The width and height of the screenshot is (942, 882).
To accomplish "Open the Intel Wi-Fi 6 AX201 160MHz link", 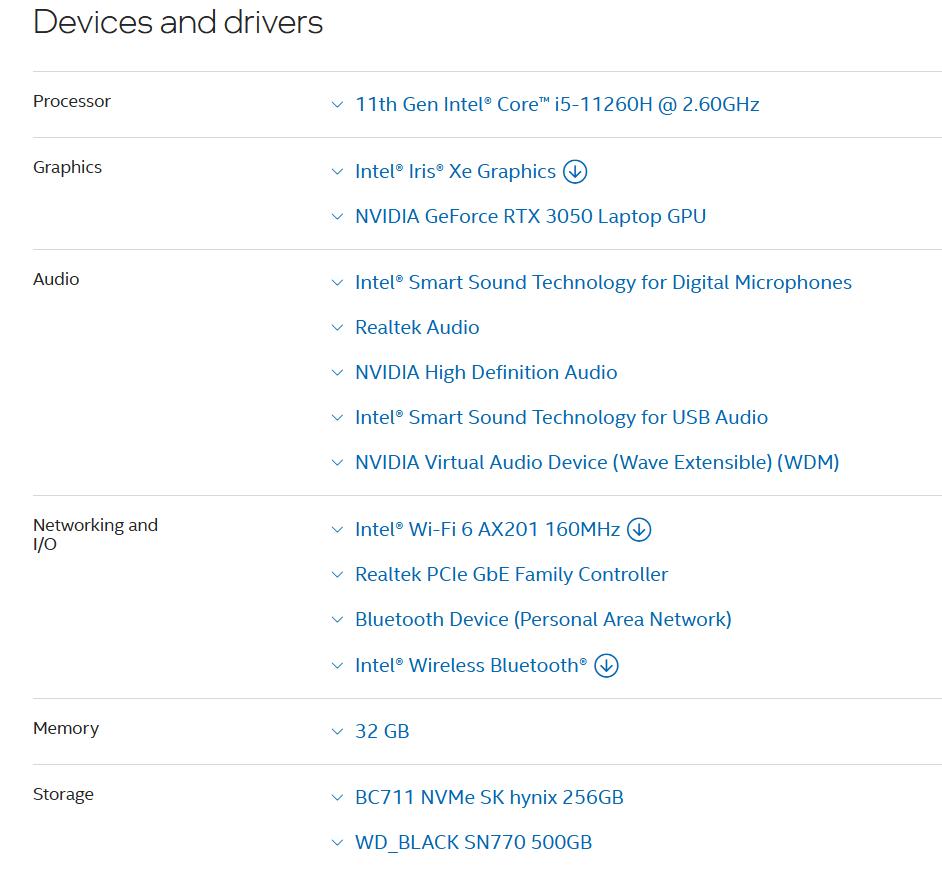I will (x=487, y=529).
